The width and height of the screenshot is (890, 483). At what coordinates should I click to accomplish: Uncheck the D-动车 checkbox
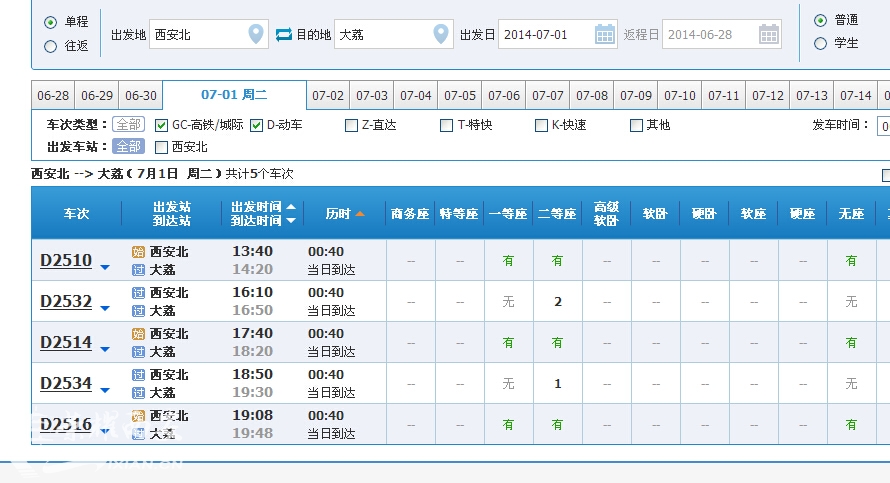tap(257, 125)
